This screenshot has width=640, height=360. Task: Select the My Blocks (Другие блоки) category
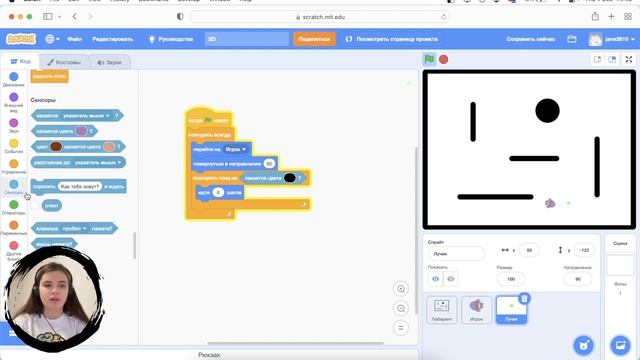point(13,250)
